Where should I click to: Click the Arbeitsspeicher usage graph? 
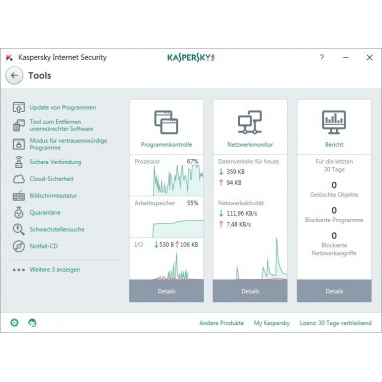point(178,228)
